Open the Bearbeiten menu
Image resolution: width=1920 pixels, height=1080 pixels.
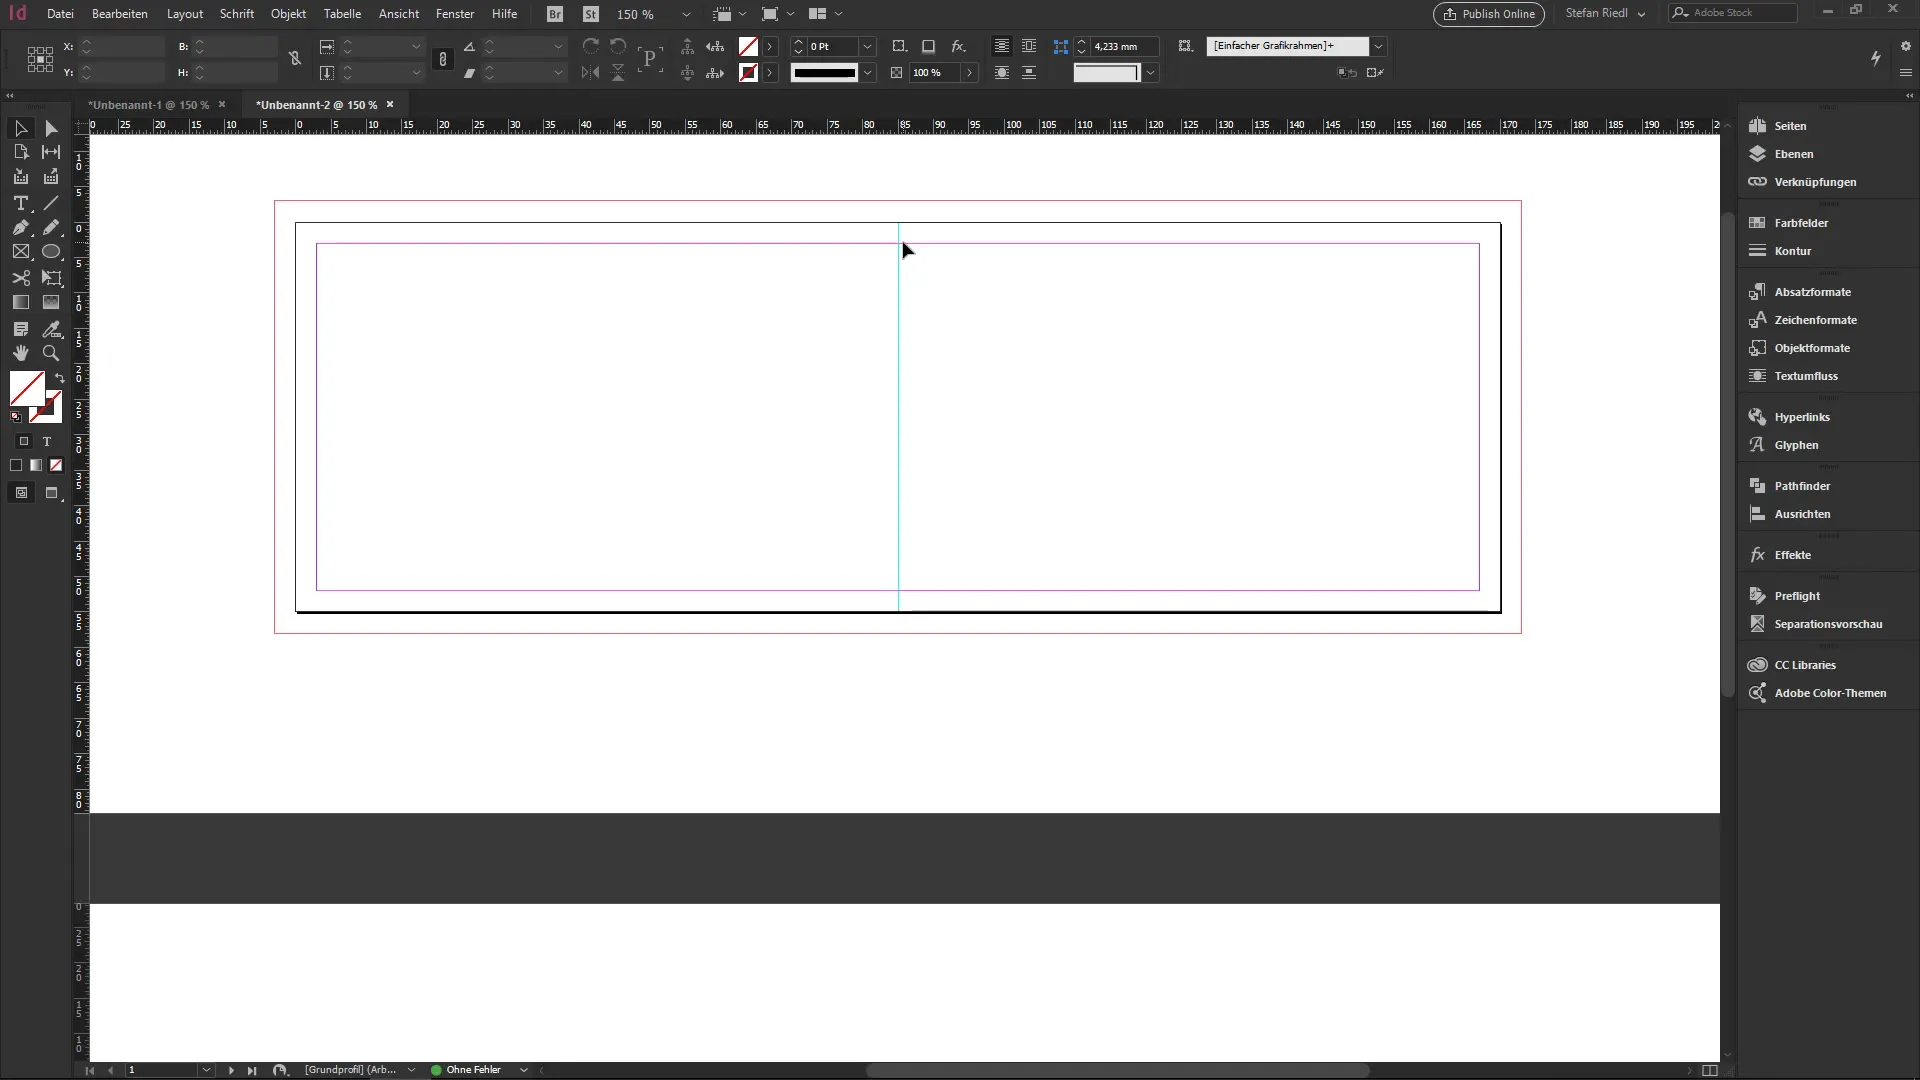(x=120, y=14)
